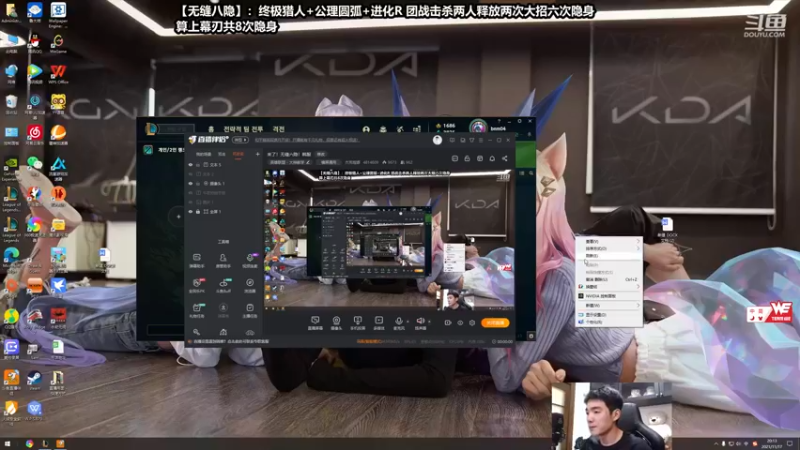800x450 pixels.
Task: Select the Recycle Bin desktop icon
Action: pyautogui.click(x=11, y=103)
